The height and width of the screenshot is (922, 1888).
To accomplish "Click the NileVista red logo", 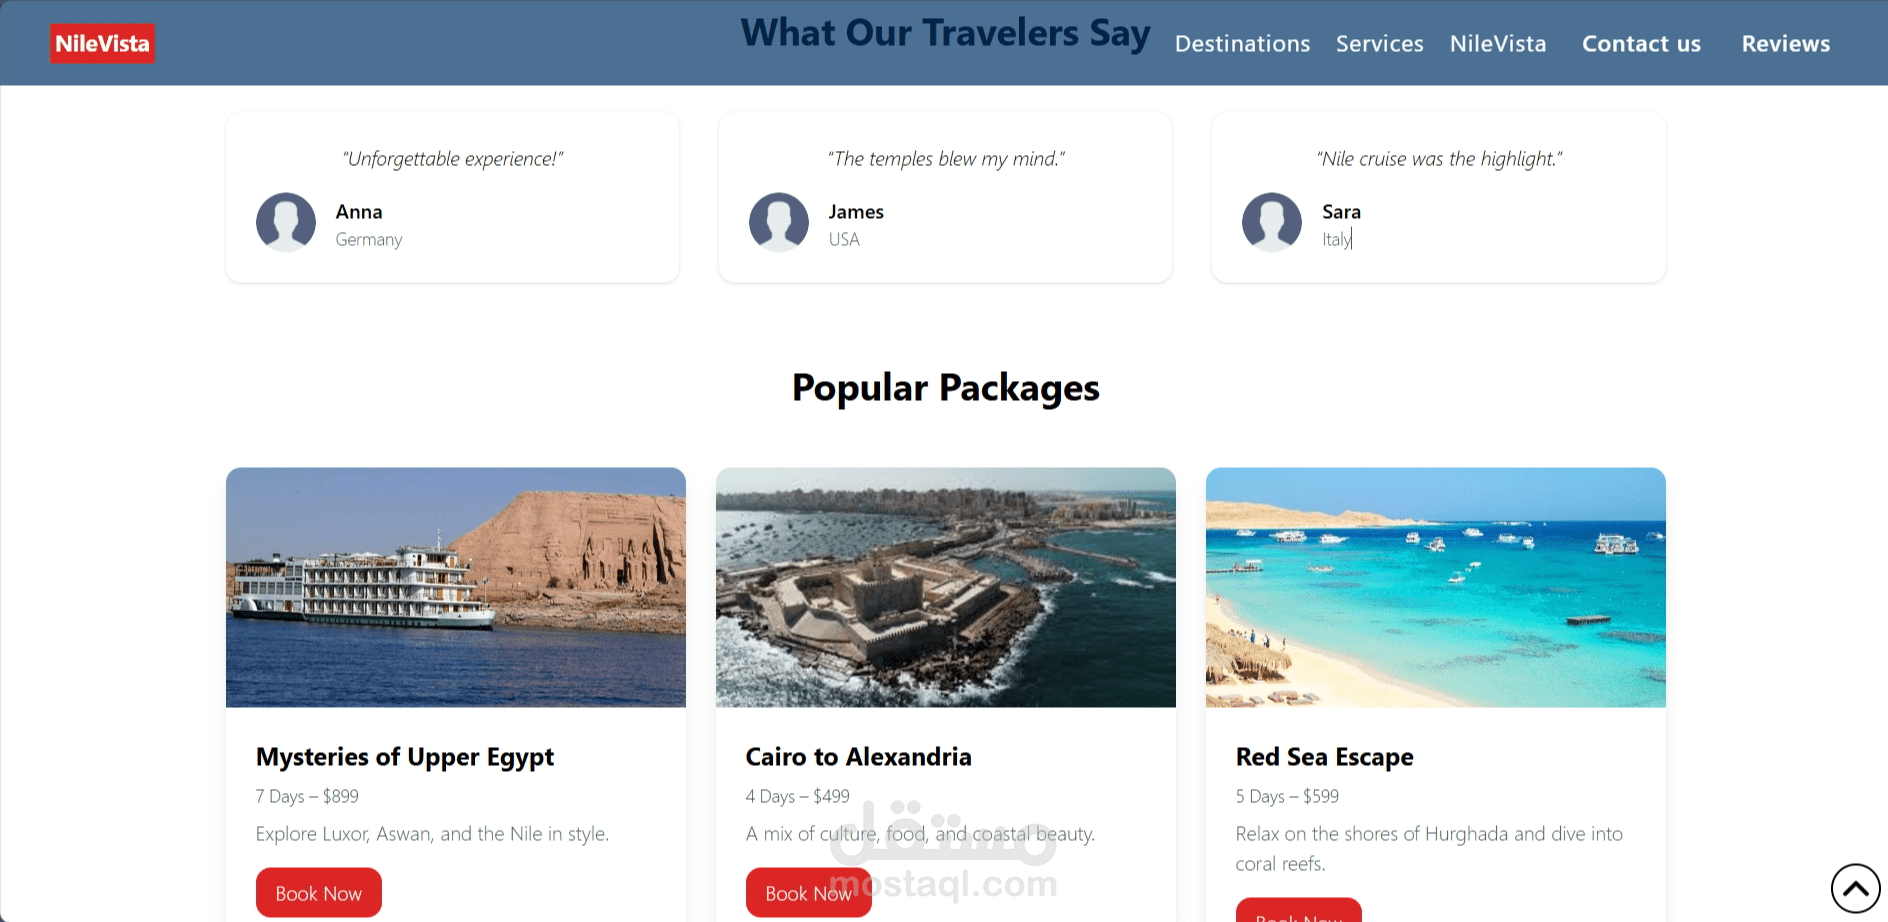I will click(x=102, y=43).
